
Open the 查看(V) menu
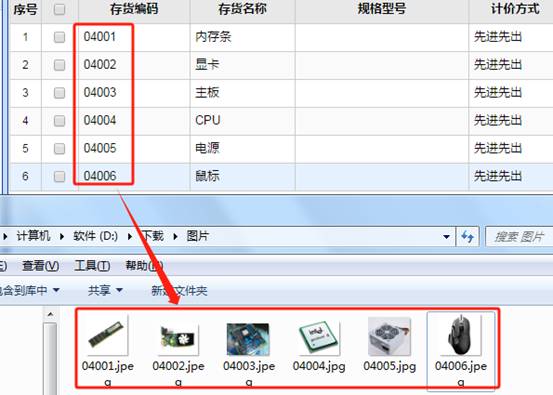click(x=40, y=266)
